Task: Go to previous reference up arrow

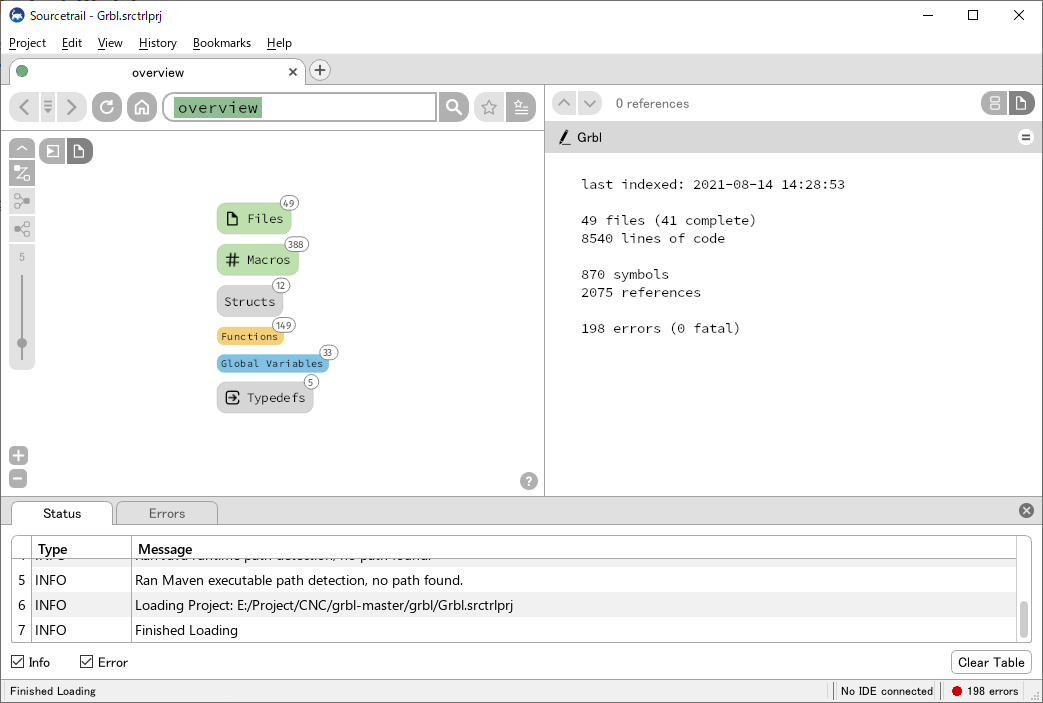Action: tap(564, 103)
